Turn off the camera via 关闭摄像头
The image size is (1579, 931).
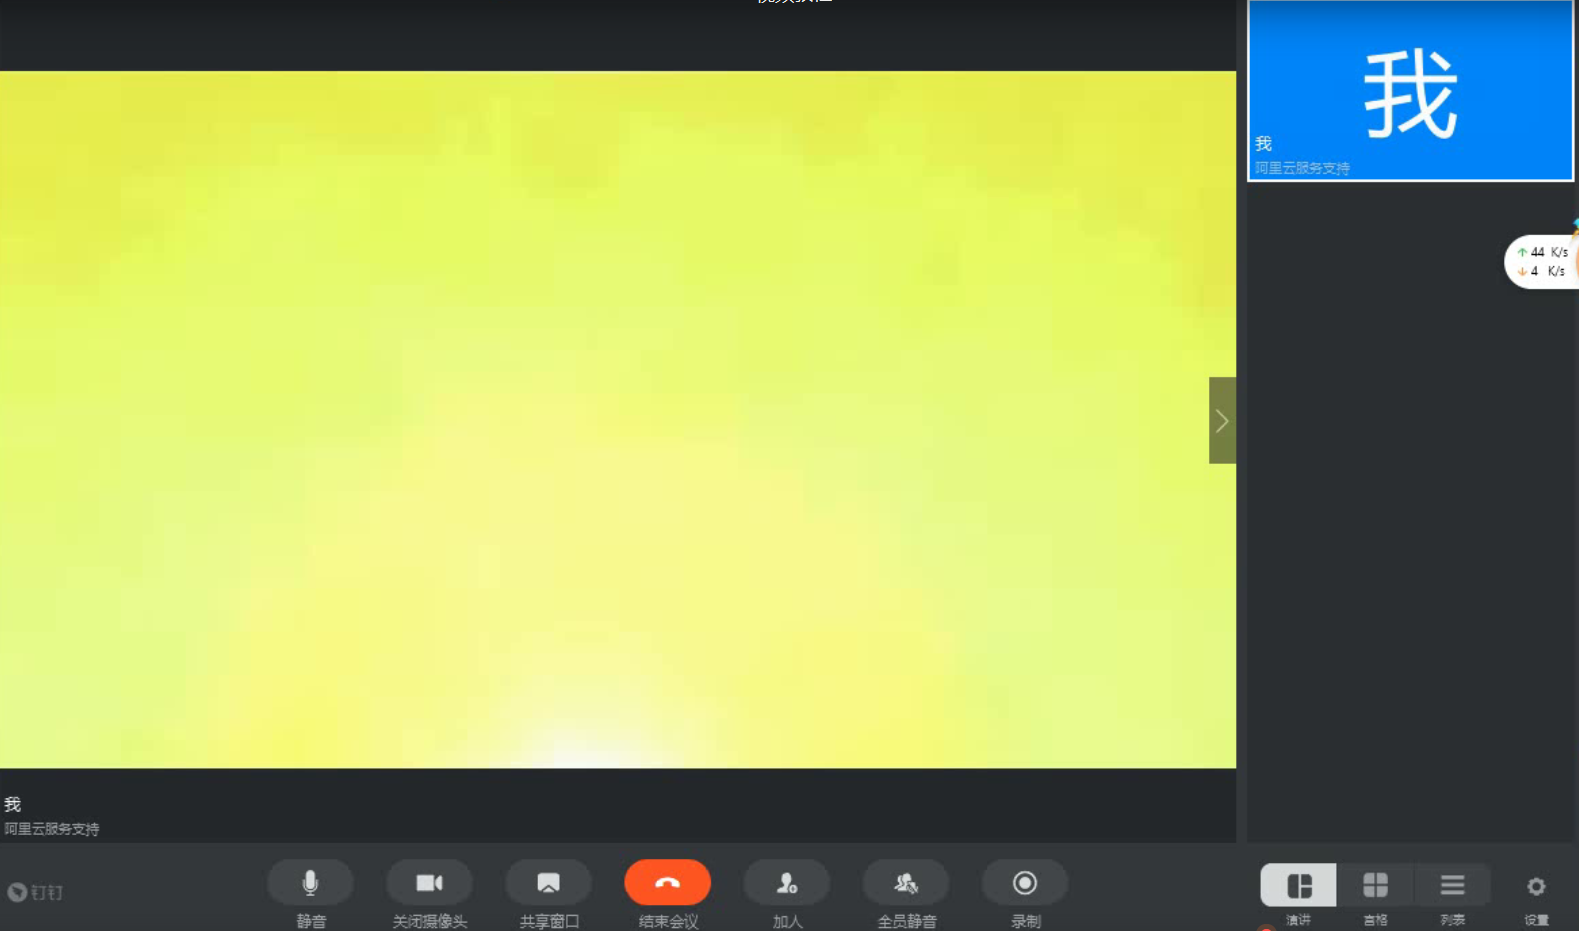tap(429, 883)
